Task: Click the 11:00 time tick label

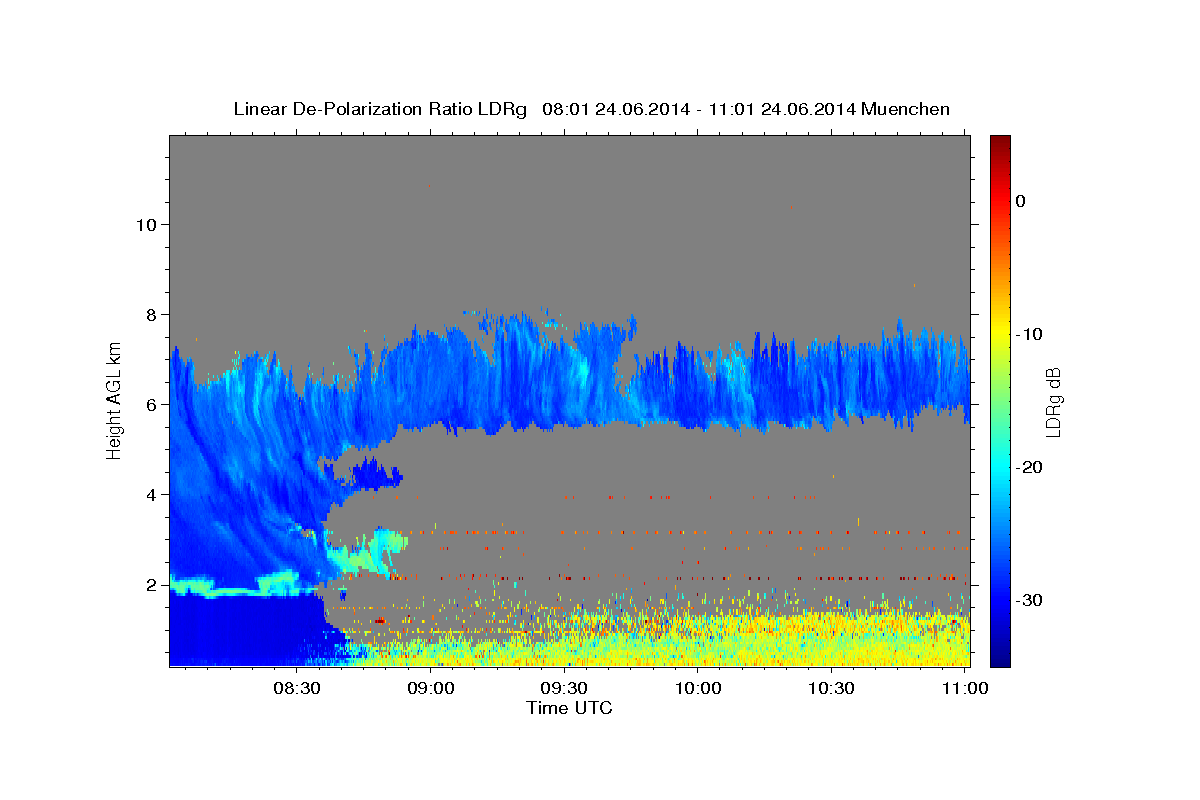Action: [965, 688]
